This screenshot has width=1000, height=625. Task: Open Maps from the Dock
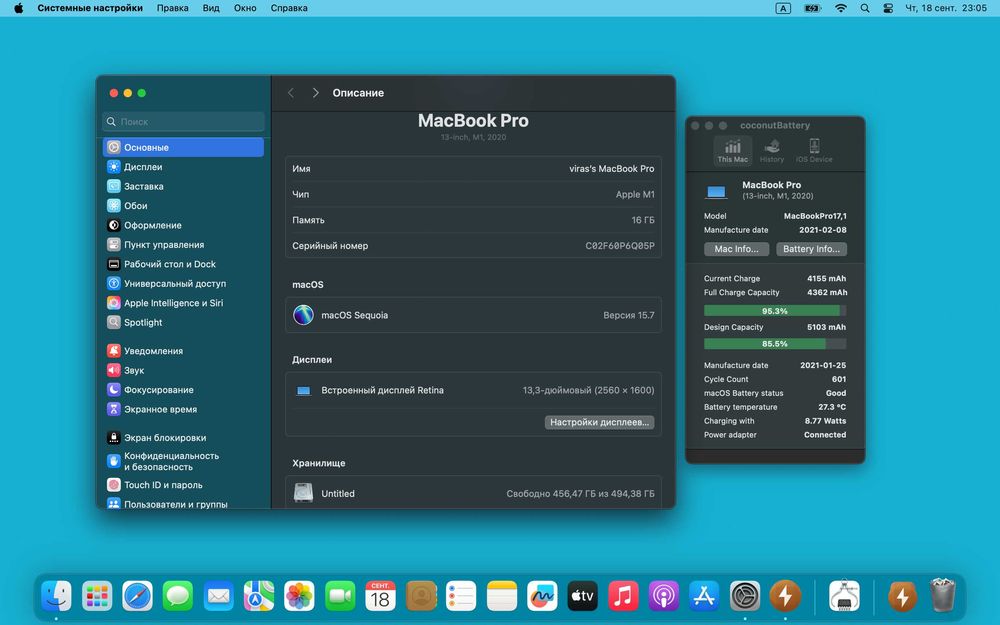click(x=259, y=597)
